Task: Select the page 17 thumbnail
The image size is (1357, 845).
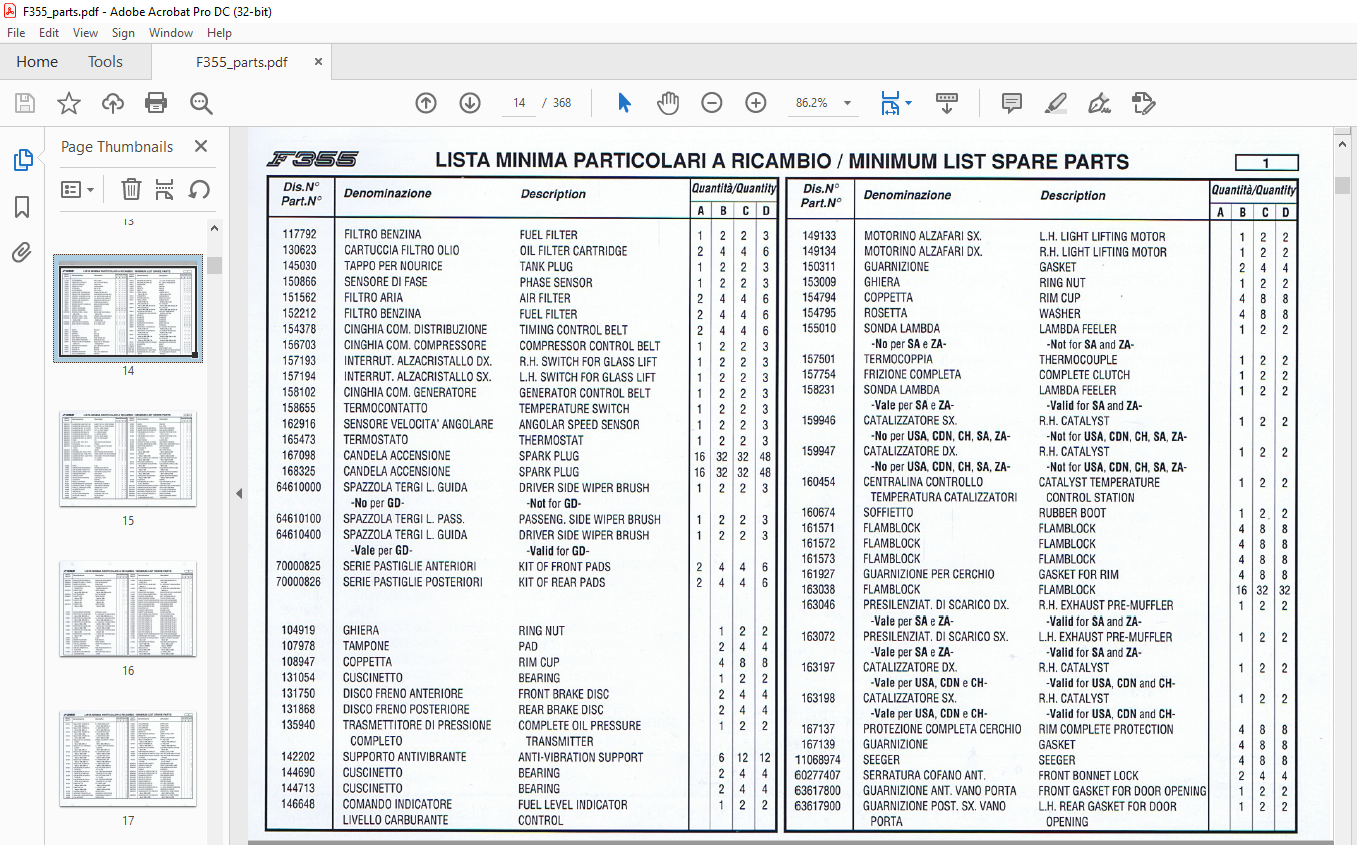Action: pos(128,759)
